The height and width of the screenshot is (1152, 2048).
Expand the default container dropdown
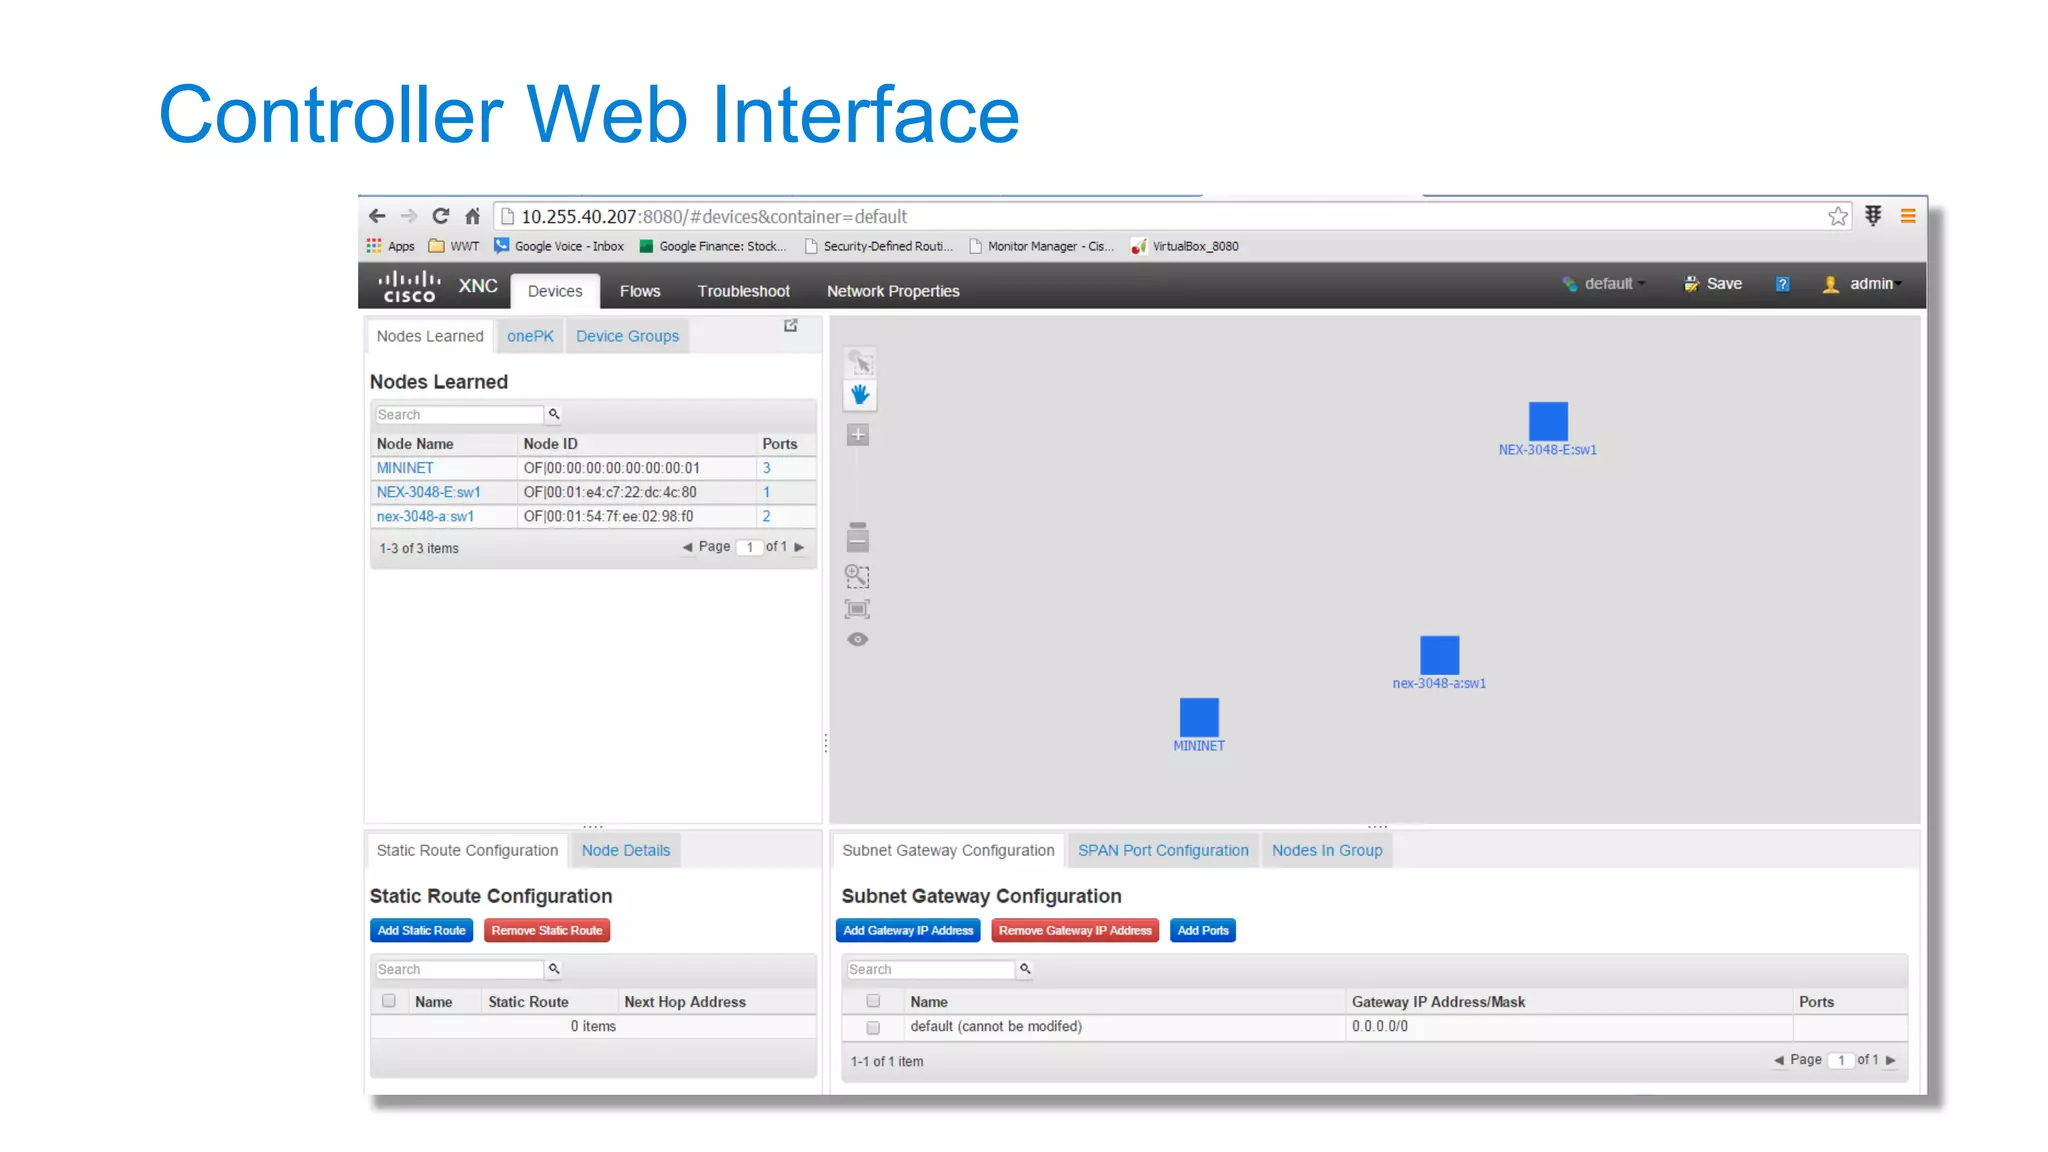pyautogui.click(x=1604, y=284)
